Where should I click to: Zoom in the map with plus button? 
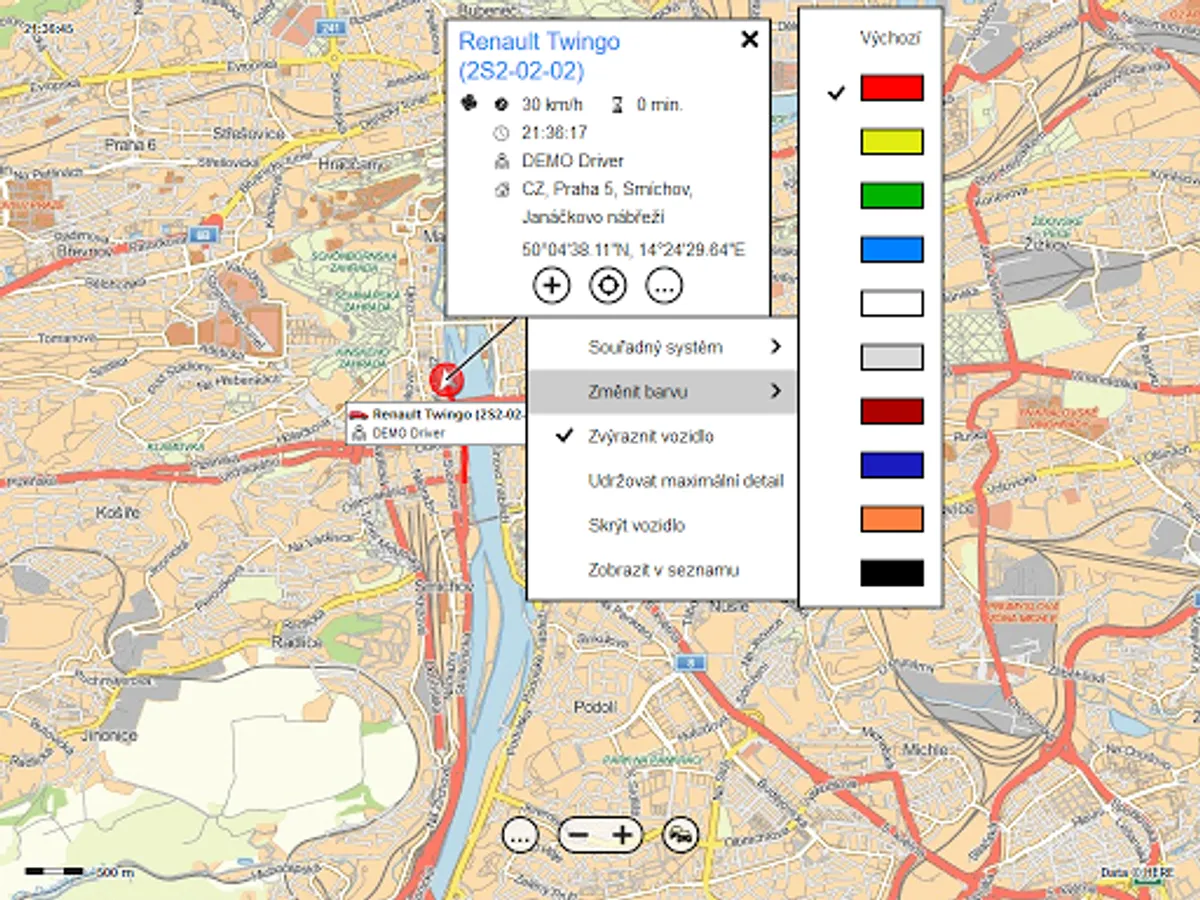pyautogui.click(x=623, y=834)
